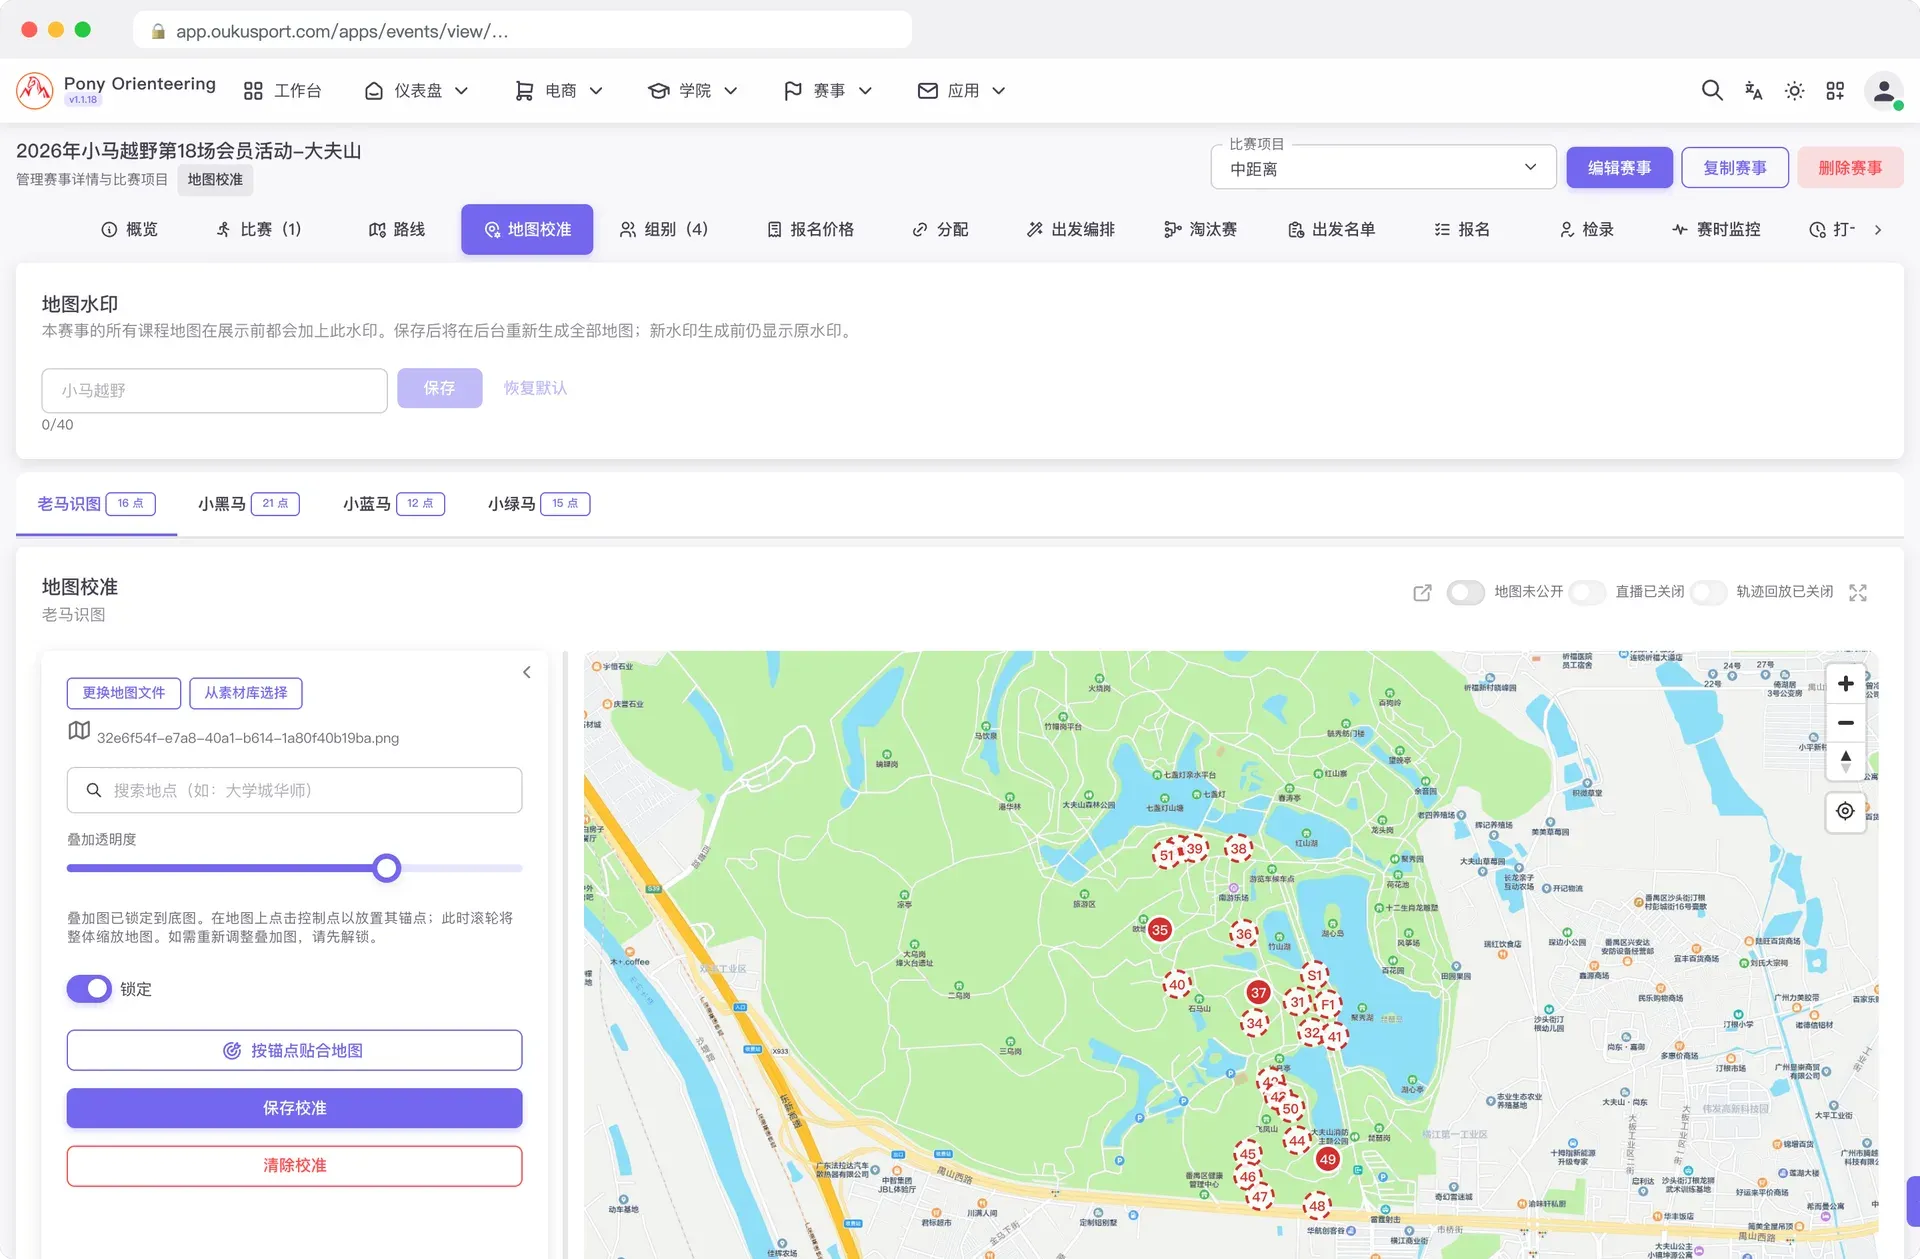Screen dimensions: 1920x1259
Task: Click the 编辑赛事 button
Action: (x=1620, y=168)
